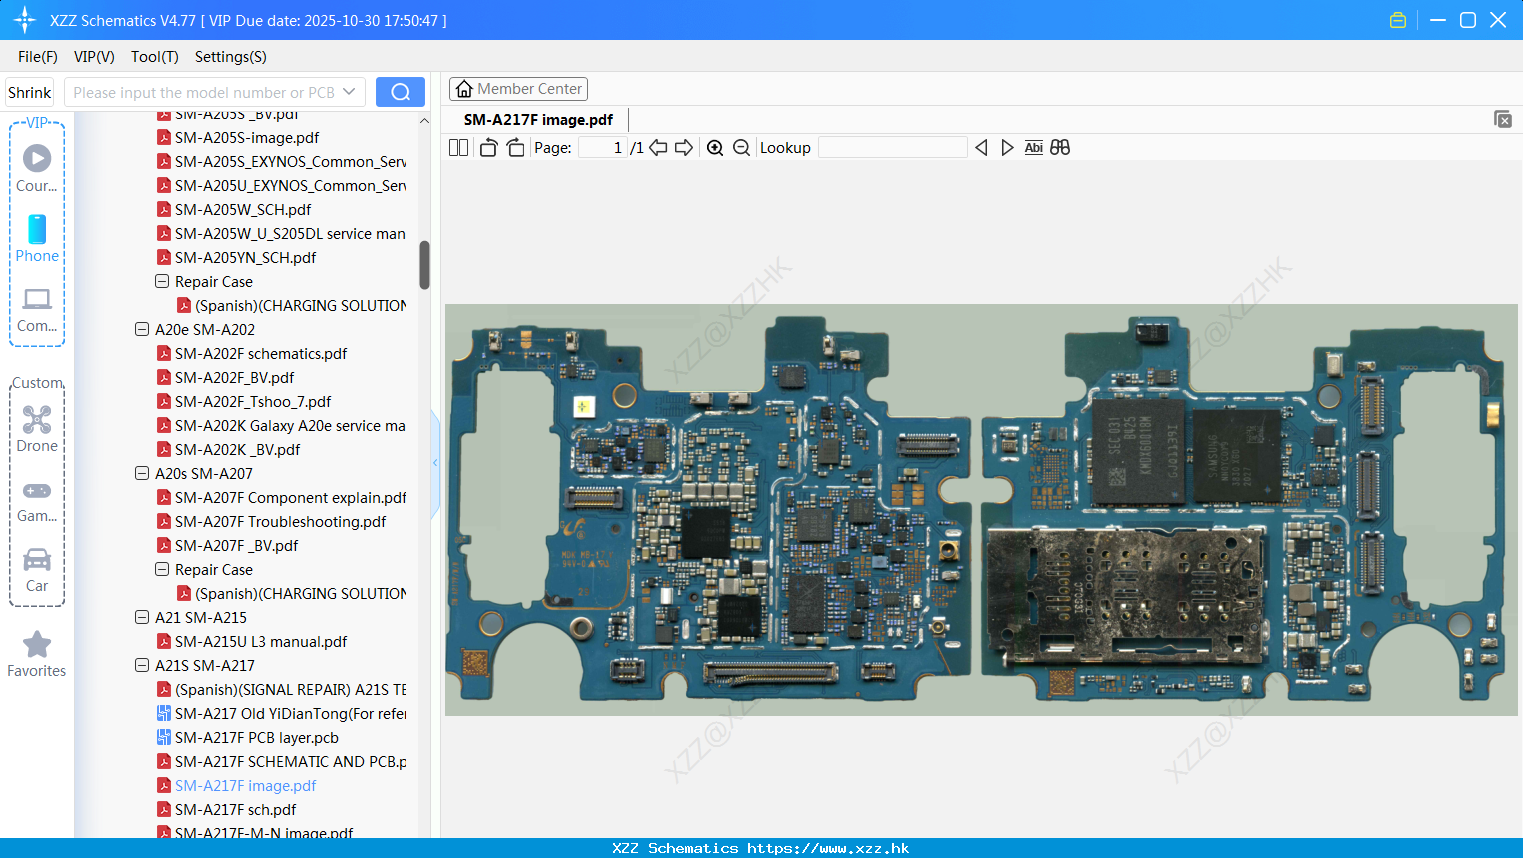Close the document tab panel icon

tap(1503, 119)
